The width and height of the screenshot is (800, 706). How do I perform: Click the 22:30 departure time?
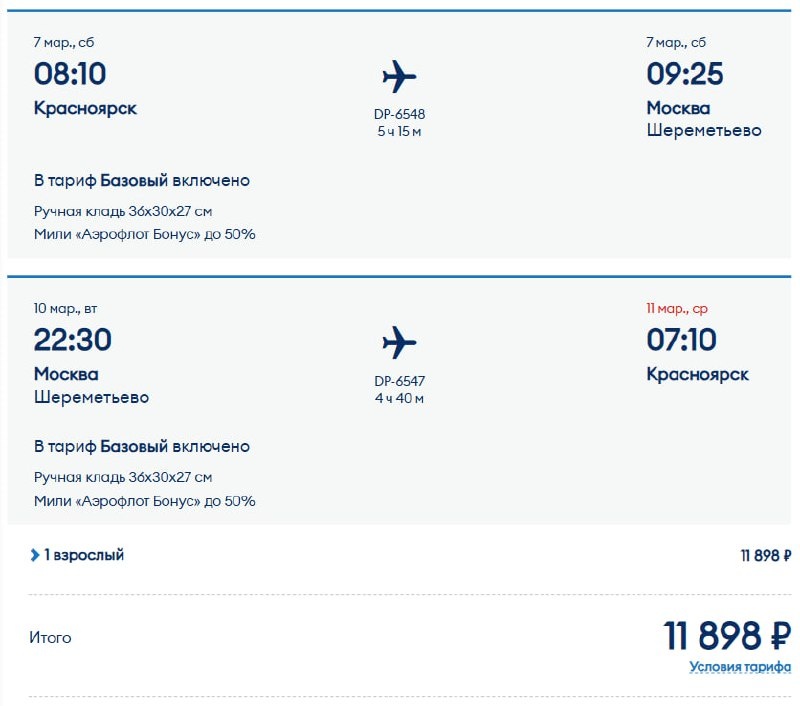tap(72, 340)
